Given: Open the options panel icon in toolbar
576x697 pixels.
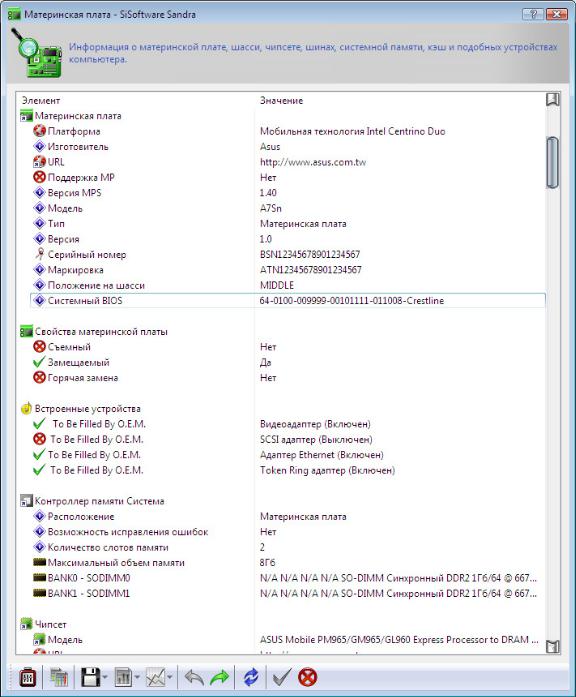Looking at the screenshot, I should [28, 678].
